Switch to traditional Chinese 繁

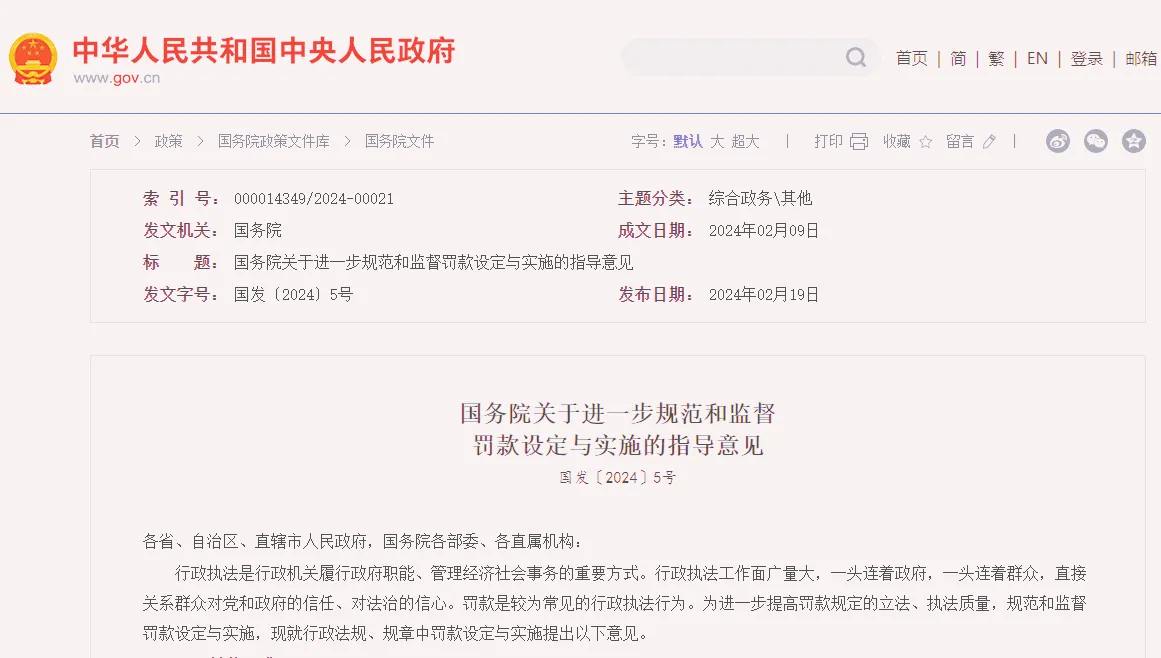[996, 58]
